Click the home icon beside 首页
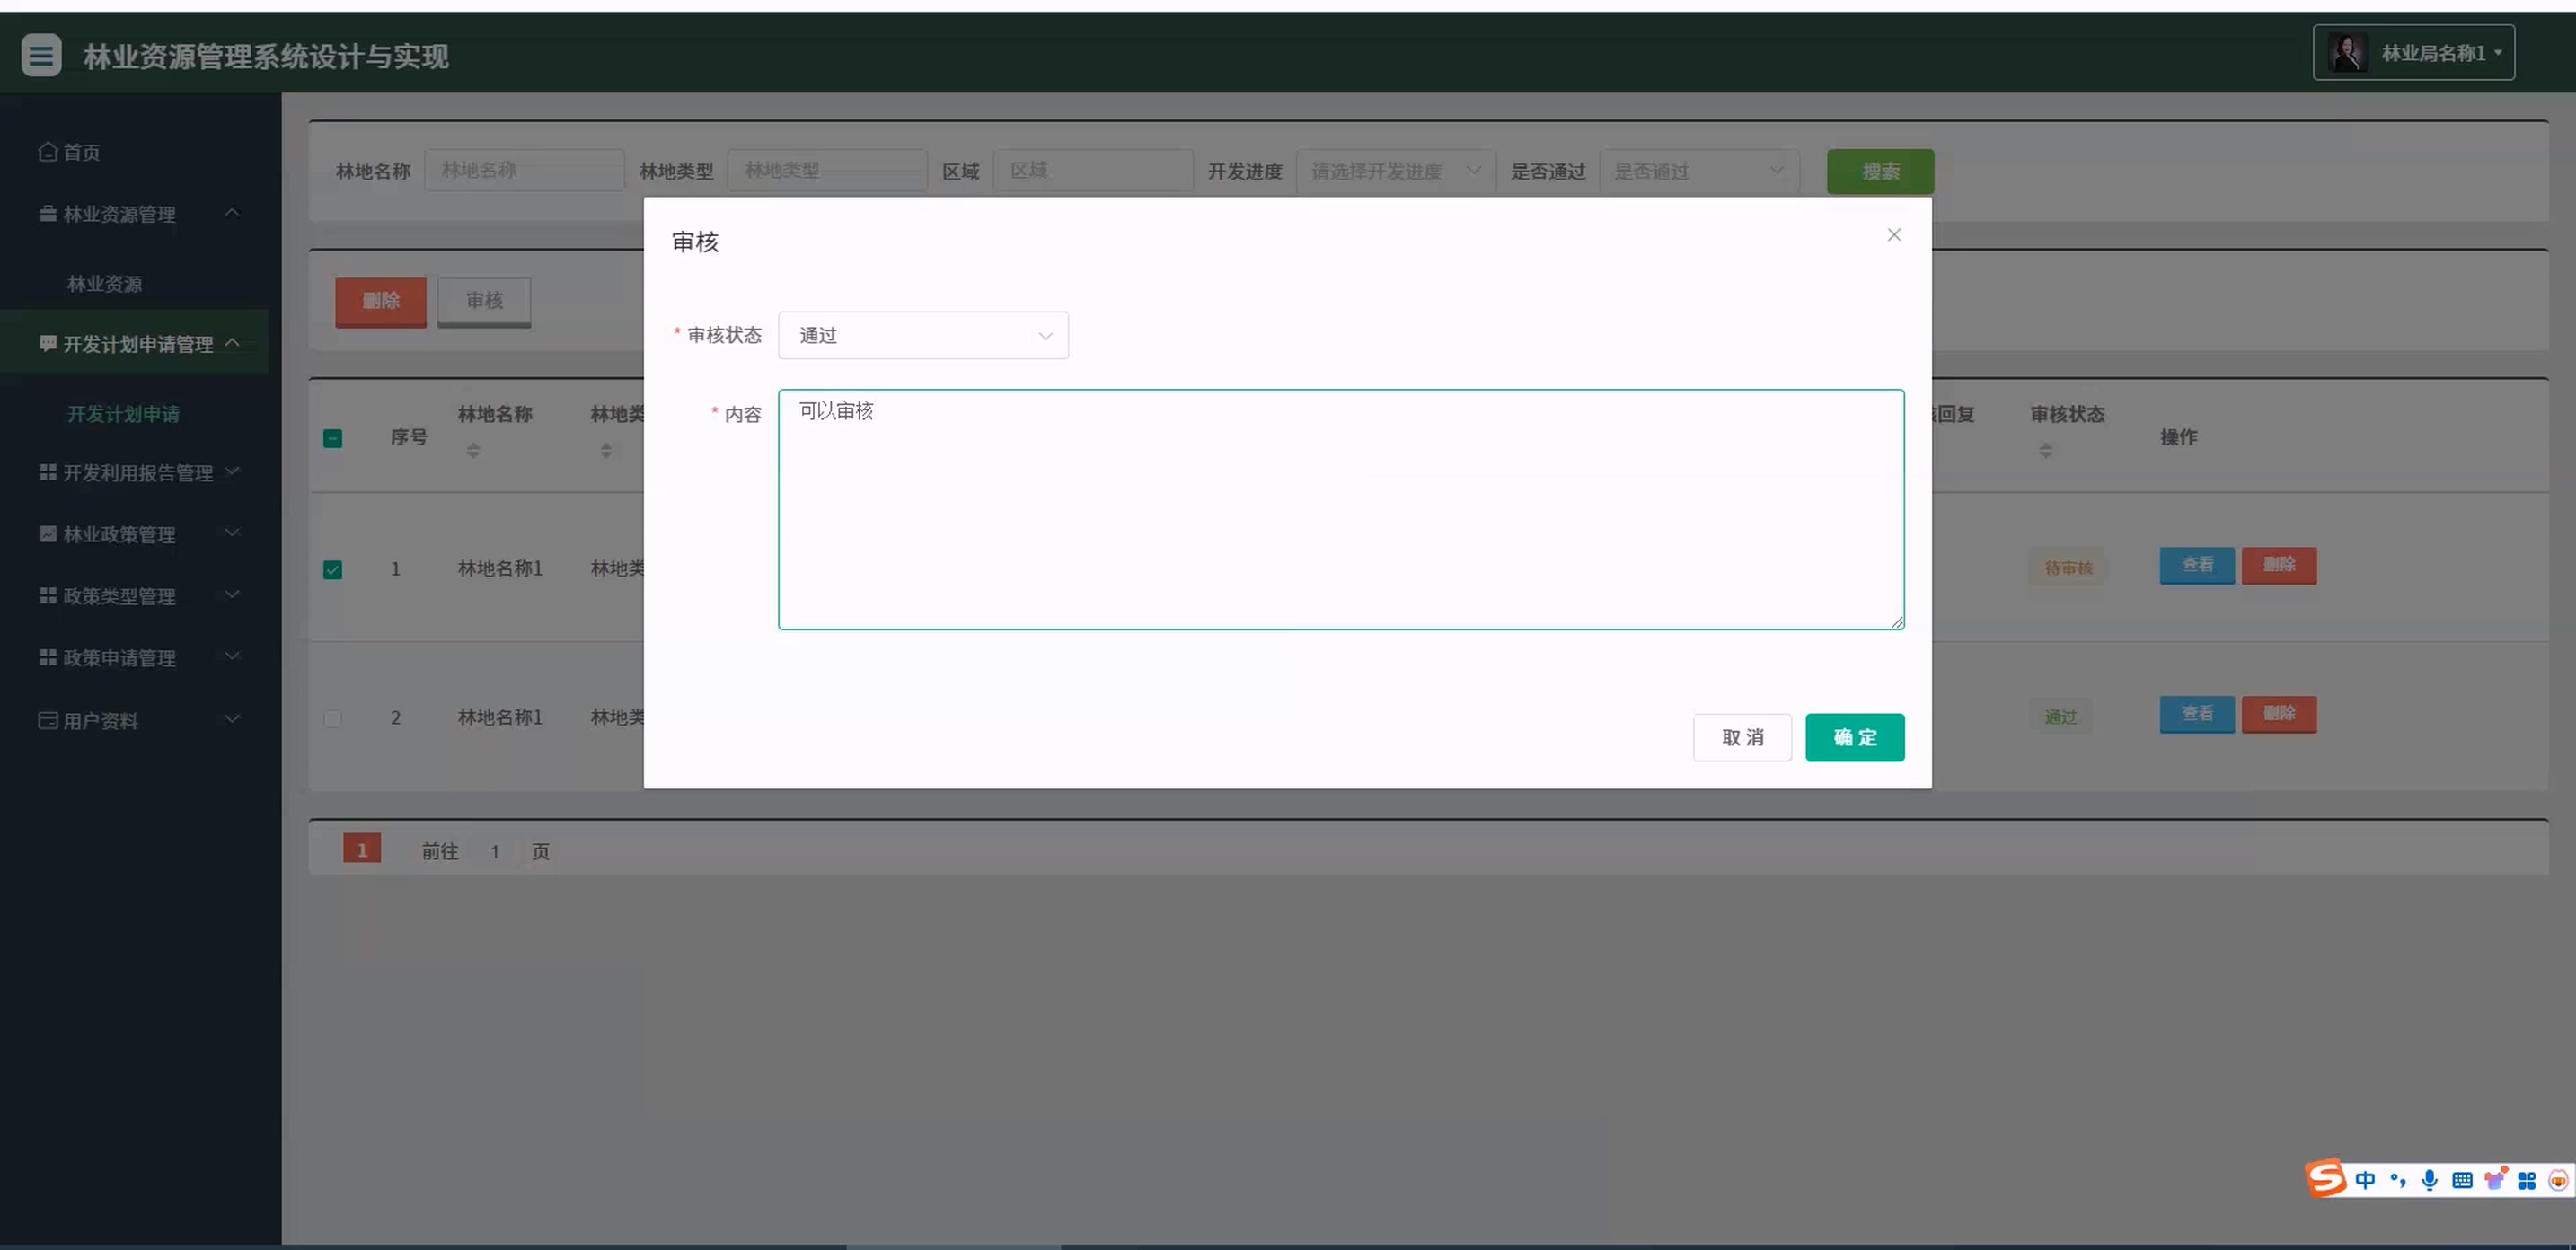Image resolution: width=2576 pixels, height=1250 pixels. (47, 152)
